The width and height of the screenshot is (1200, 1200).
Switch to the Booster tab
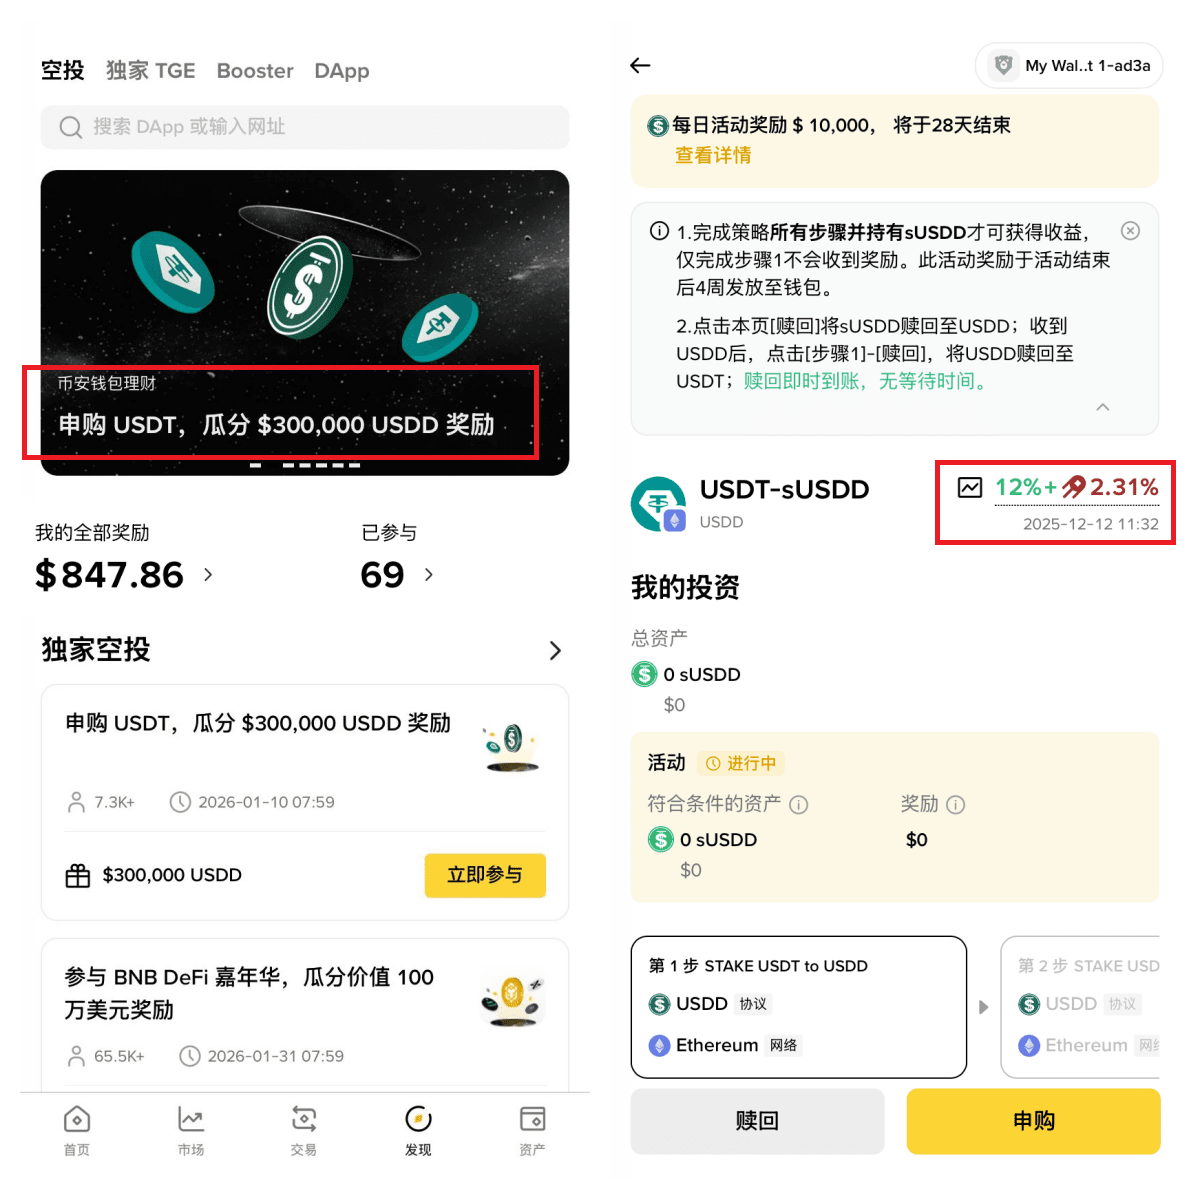255,71
